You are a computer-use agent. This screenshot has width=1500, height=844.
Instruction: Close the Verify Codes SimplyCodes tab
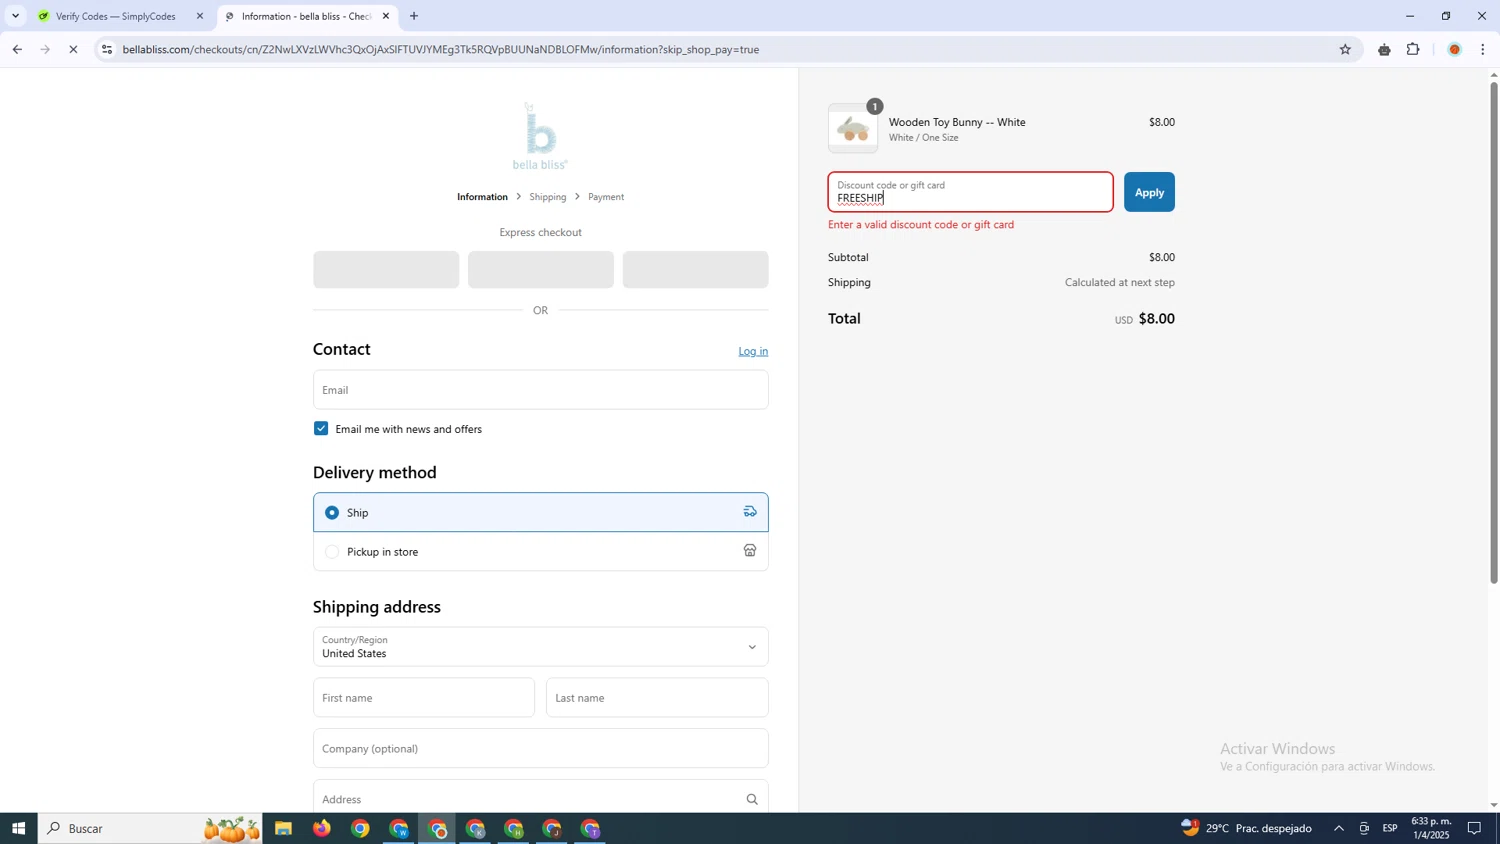200,16
